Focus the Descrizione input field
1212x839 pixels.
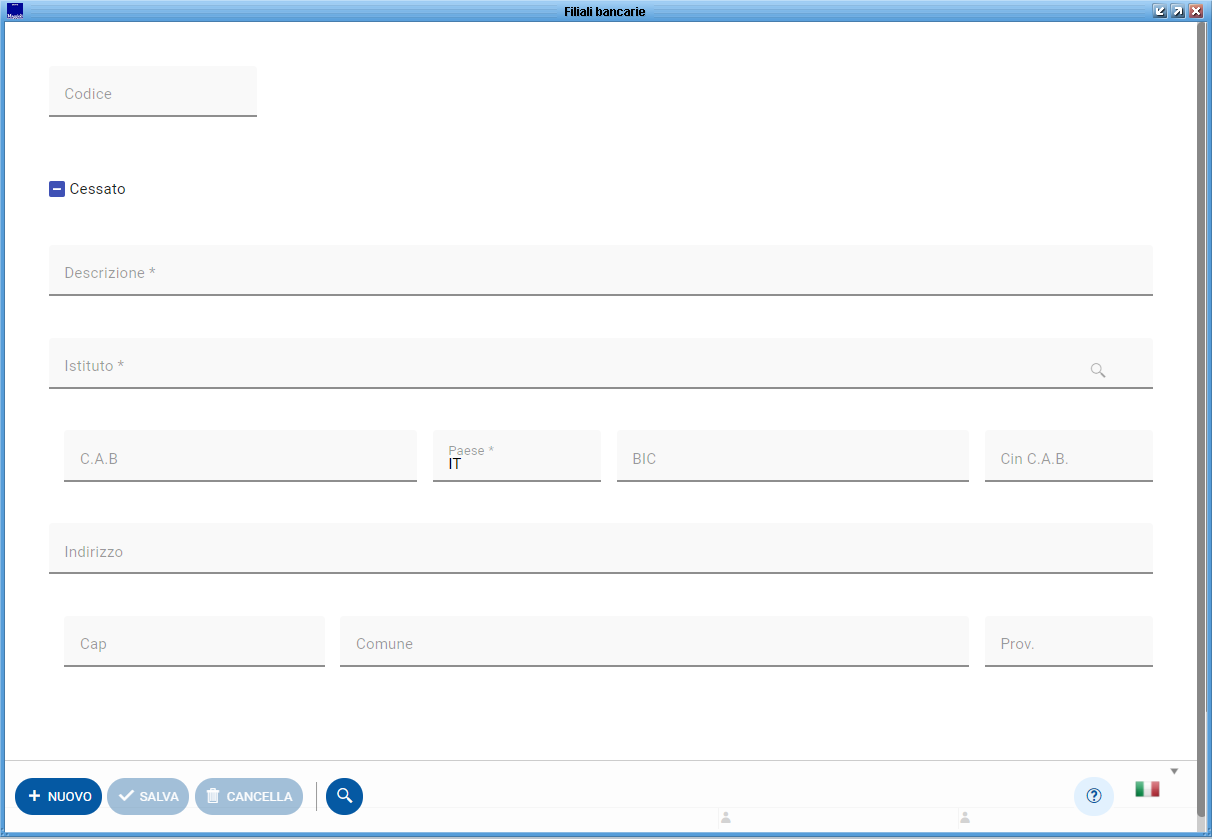coord(601,271)
